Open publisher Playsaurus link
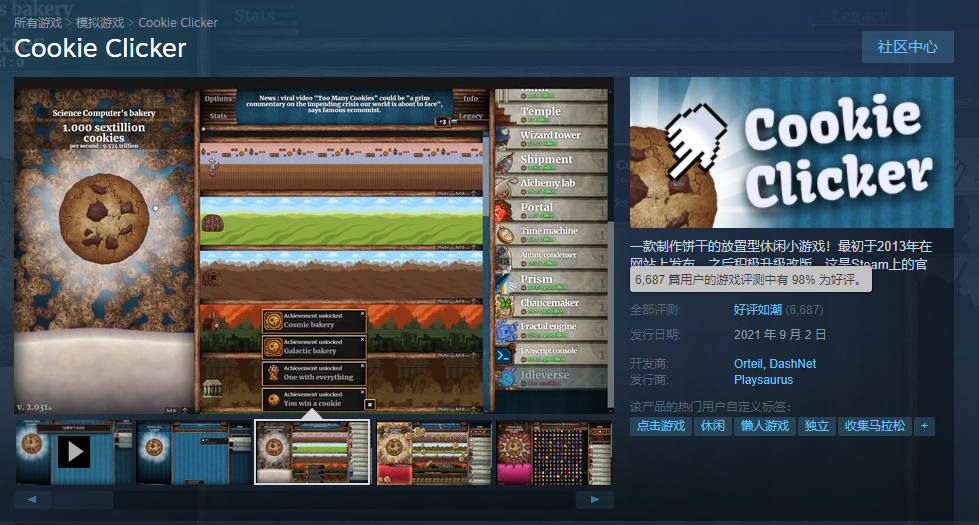The height and width of the screenshot is (525, 979). click(763, 380)
